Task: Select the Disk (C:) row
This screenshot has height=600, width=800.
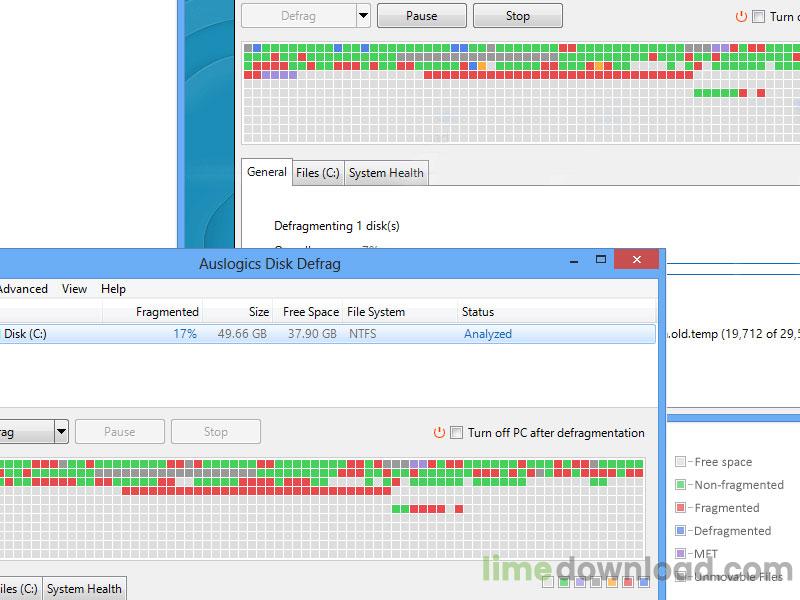Action: [x=328, y=334]
